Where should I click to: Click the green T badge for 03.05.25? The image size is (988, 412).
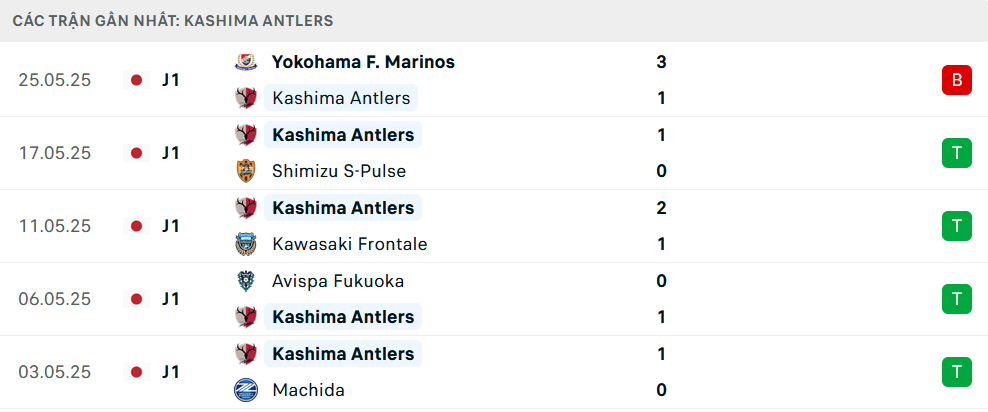957,372
